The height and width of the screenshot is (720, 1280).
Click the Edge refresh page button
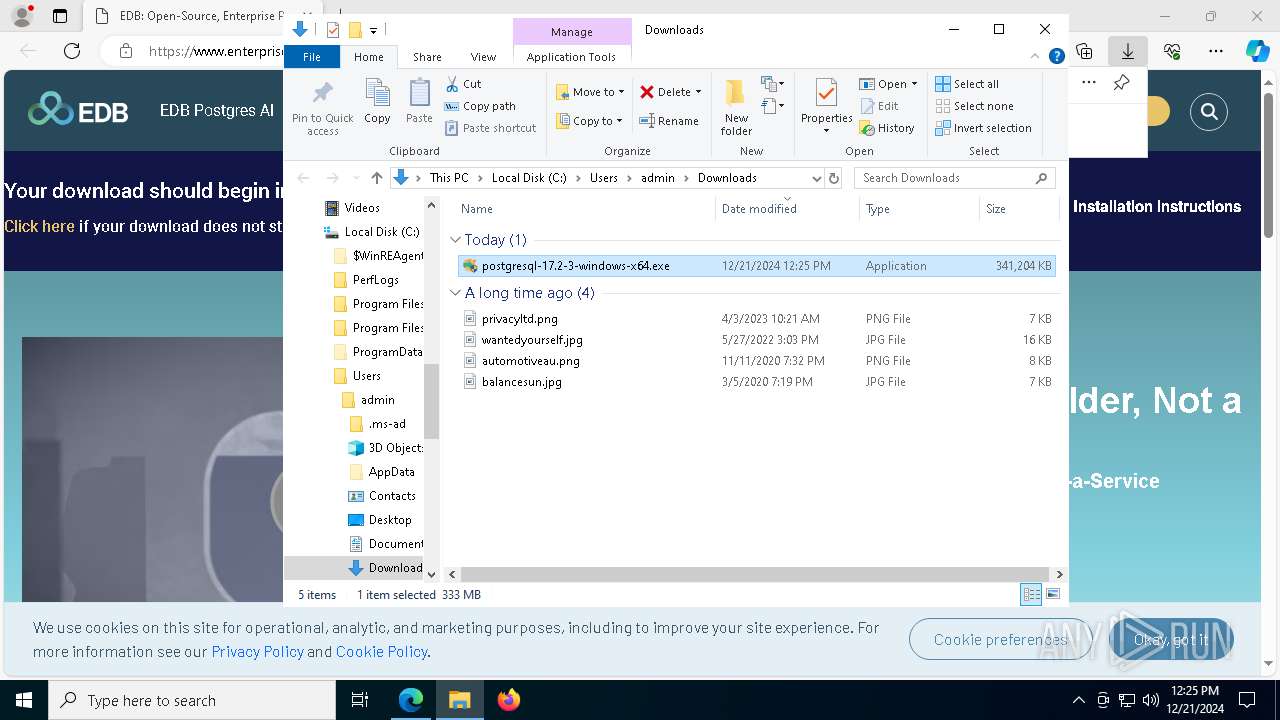pos(72,51)
